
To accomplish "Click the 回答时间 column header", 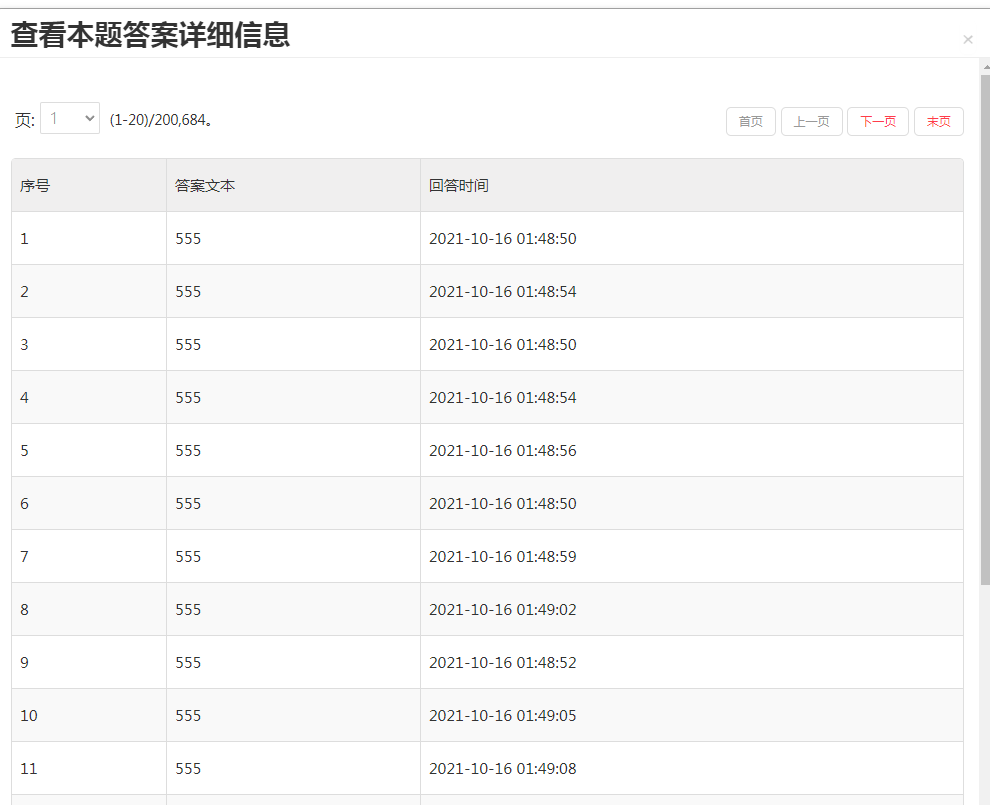I will point(459,186).
